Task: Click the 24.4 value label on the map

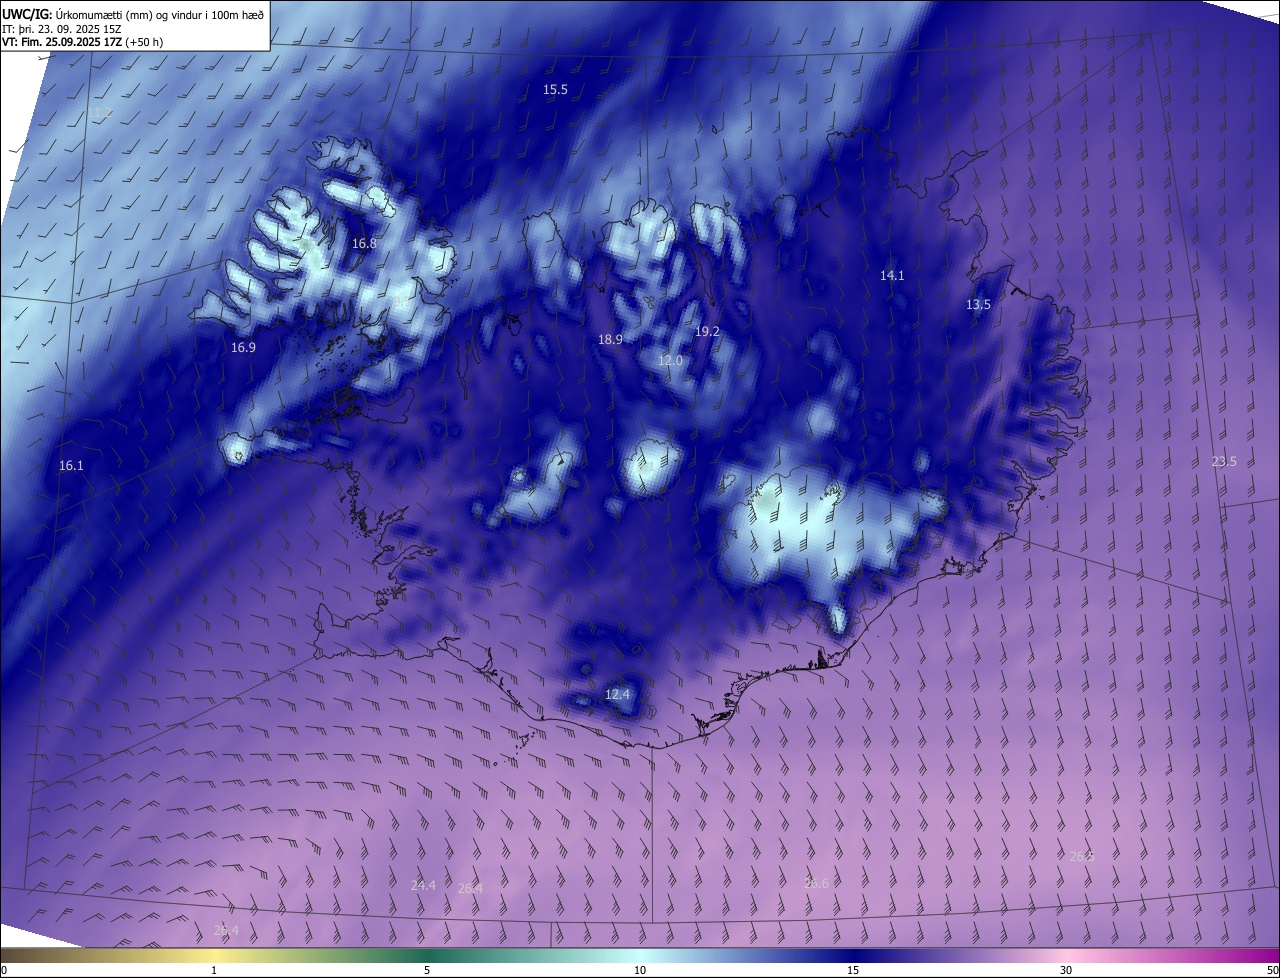Action: click(x=423, y=886)
